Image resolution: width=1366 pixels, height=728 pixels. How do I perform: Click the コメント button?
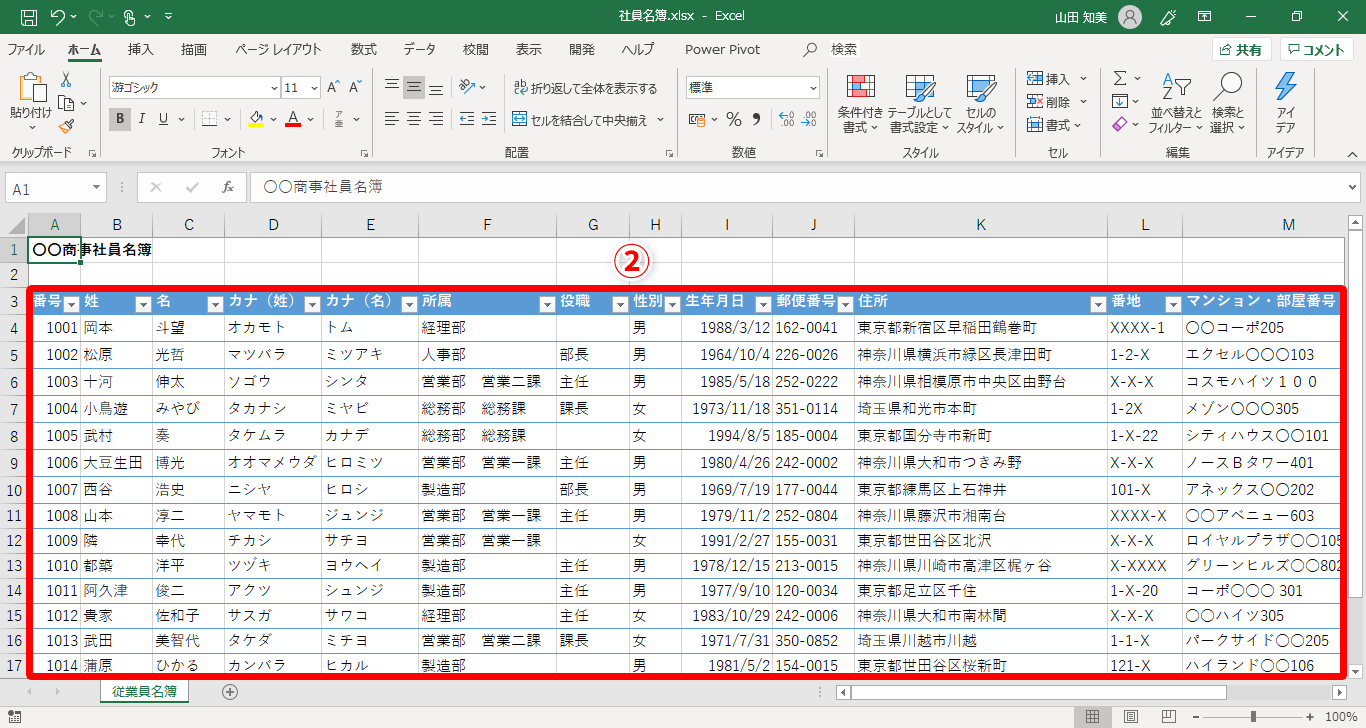click(x=1317, y=50)
